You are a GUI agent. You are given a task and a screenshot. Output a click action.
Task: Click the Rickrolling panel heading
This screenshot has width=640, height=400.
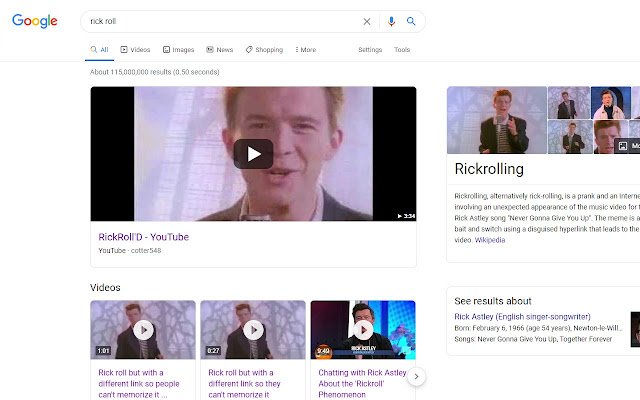pos(489,169)
